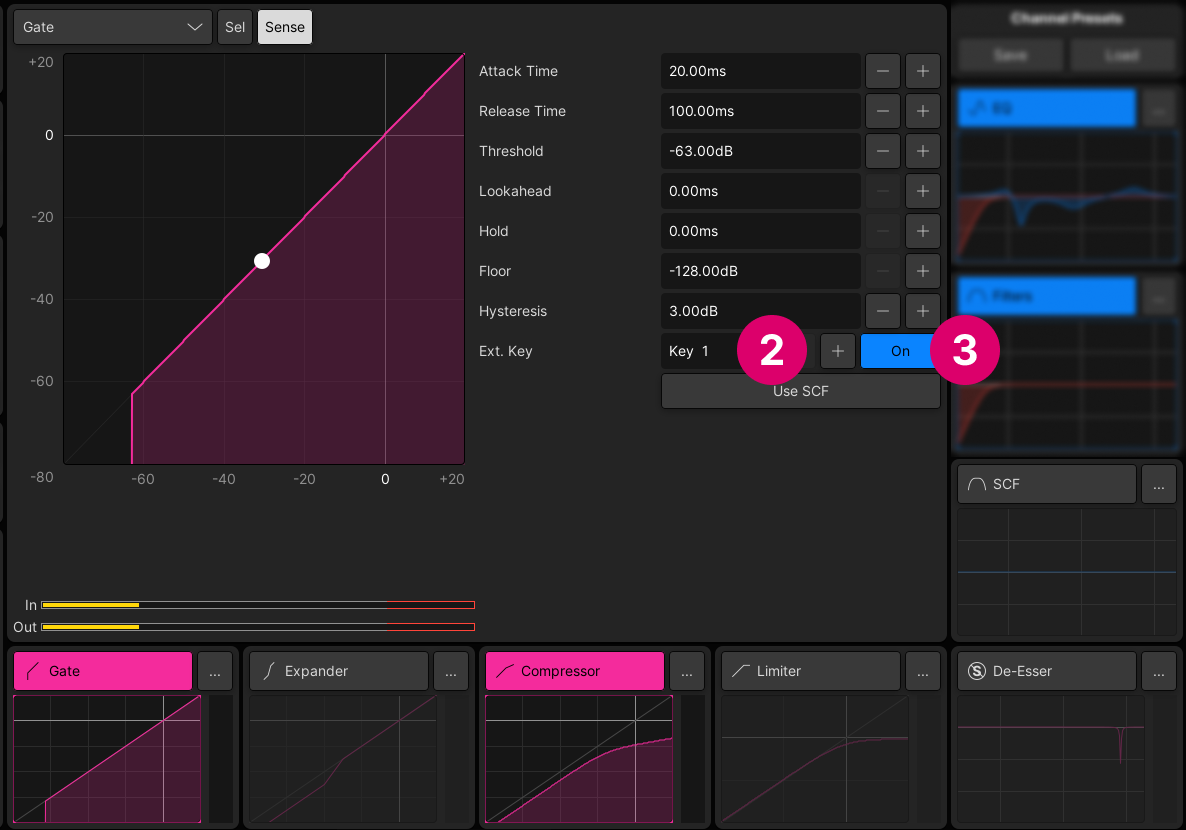Open the SCF options ellipsis menu
The height and width of the screenshot is (830, 1186).
(1158, 485)
